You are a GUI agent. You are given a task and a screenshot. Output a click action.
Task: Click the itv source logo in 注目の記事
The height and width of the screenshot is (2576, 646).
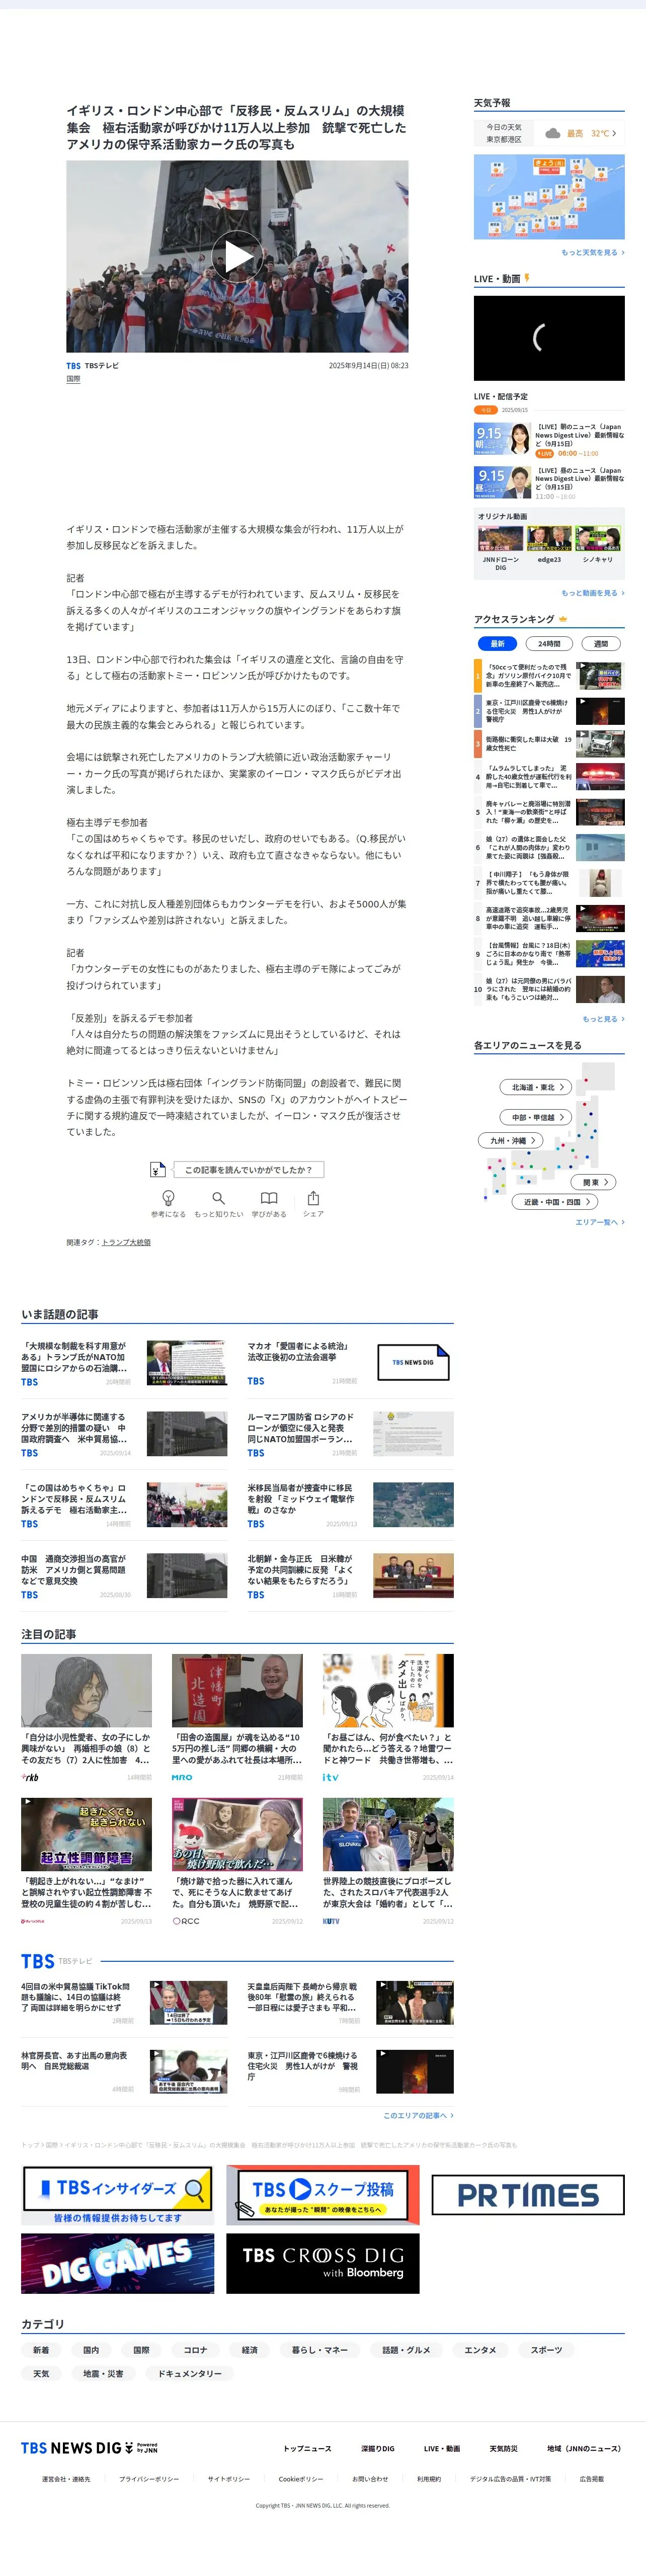[331, 1777]
